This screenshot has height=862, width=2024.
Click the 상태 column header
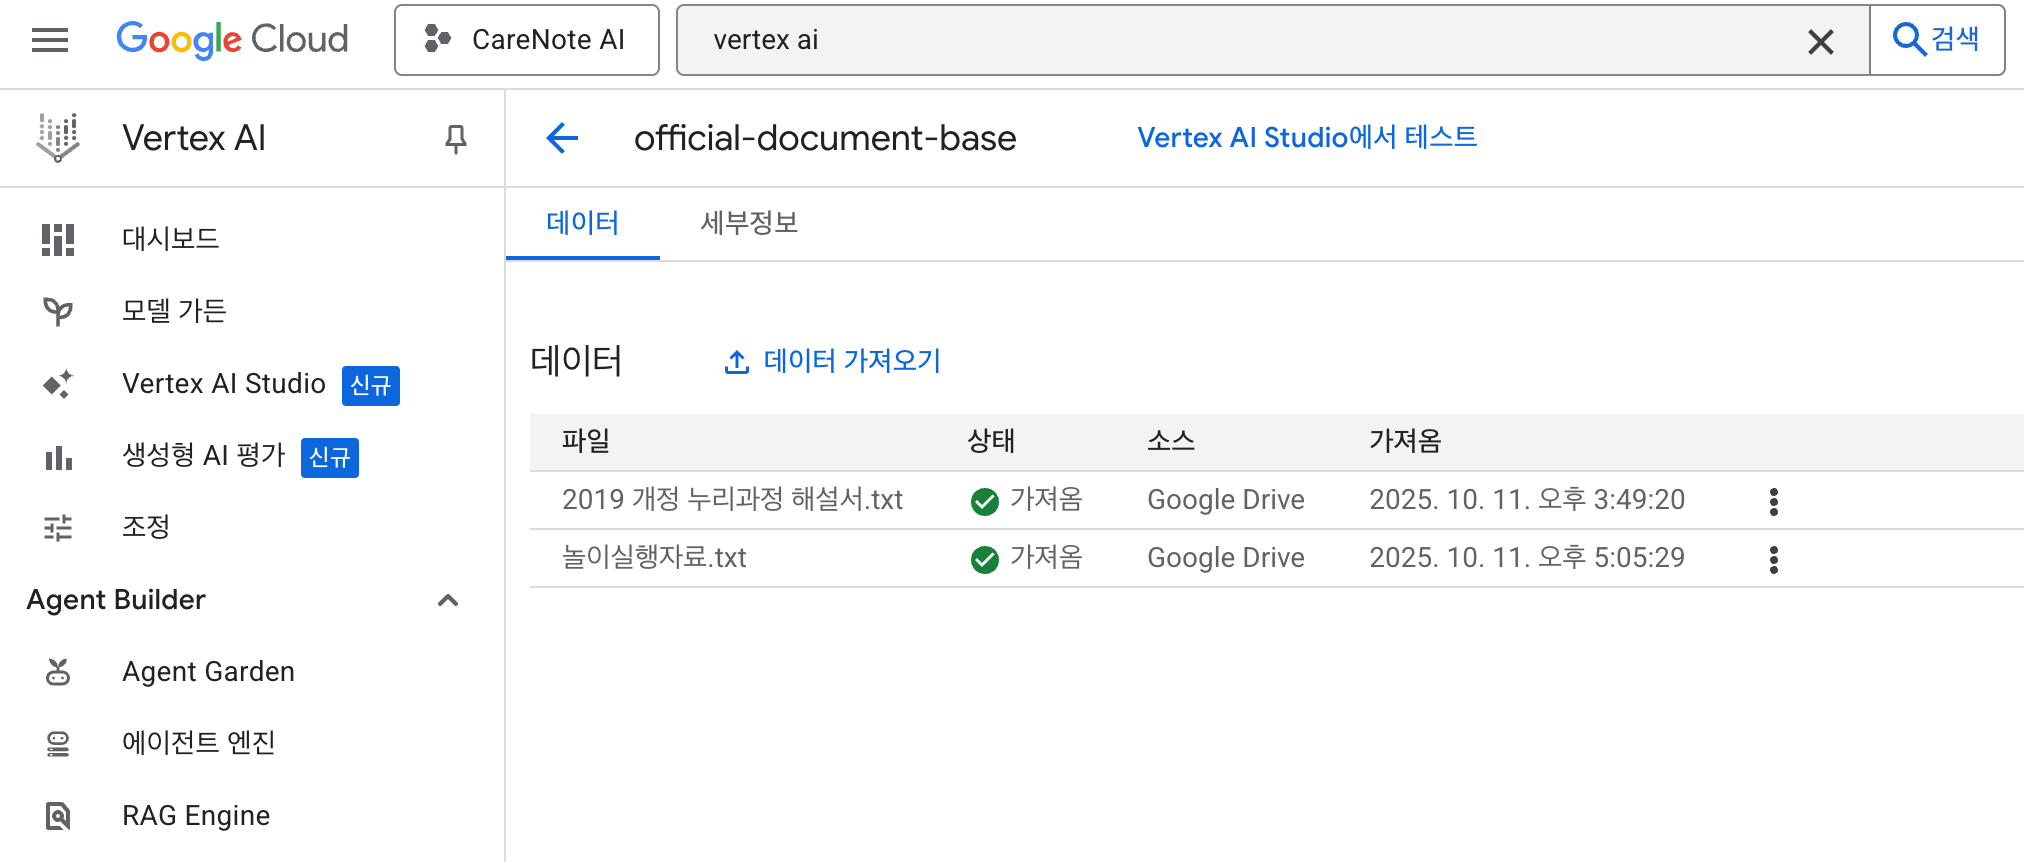click(991, 441)
